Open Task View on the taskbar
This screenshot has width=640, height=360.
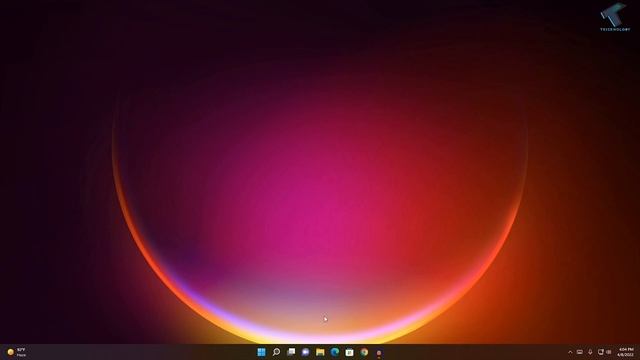[291, 352]
